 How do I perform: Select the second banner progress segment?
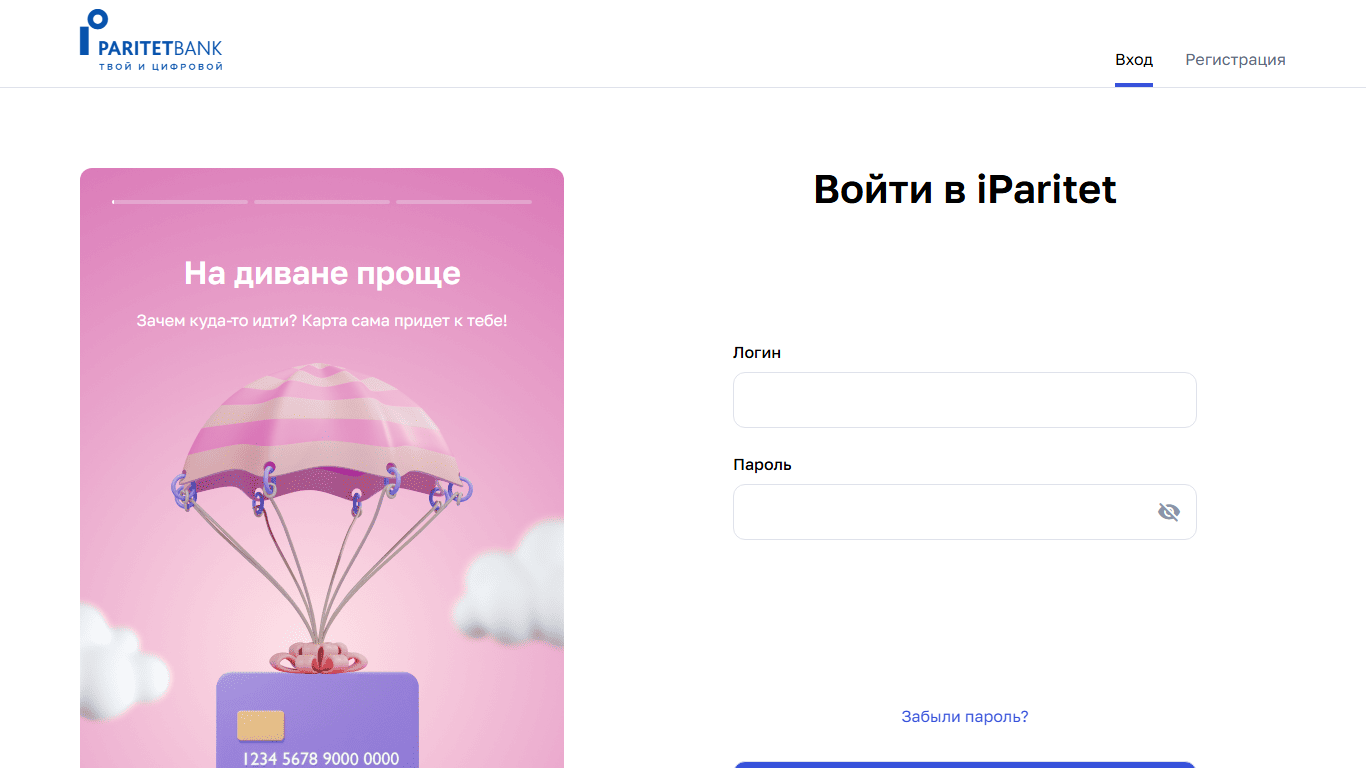tap(322, 202)
